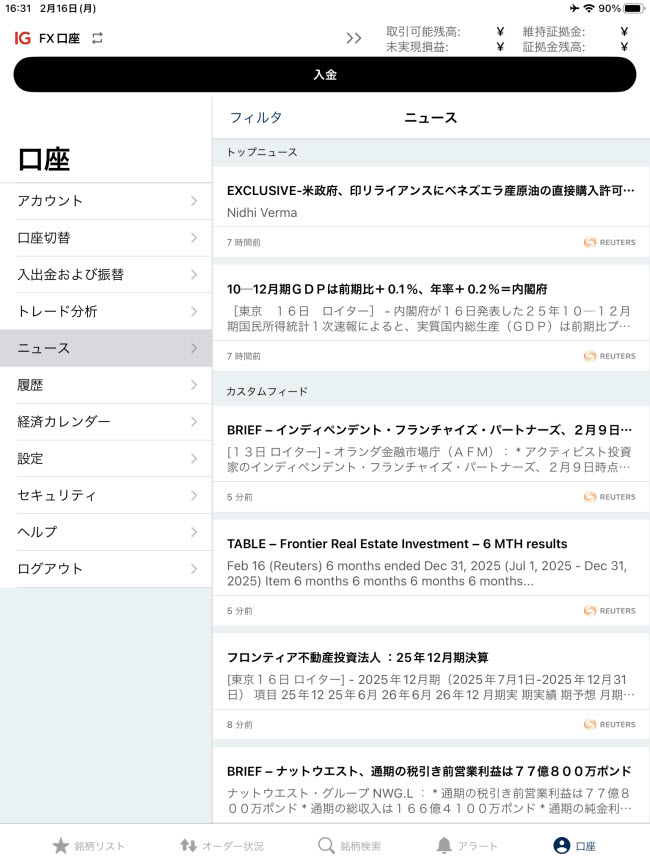
Task: Click the chevron beside 設定
Action: pos(194,458)
